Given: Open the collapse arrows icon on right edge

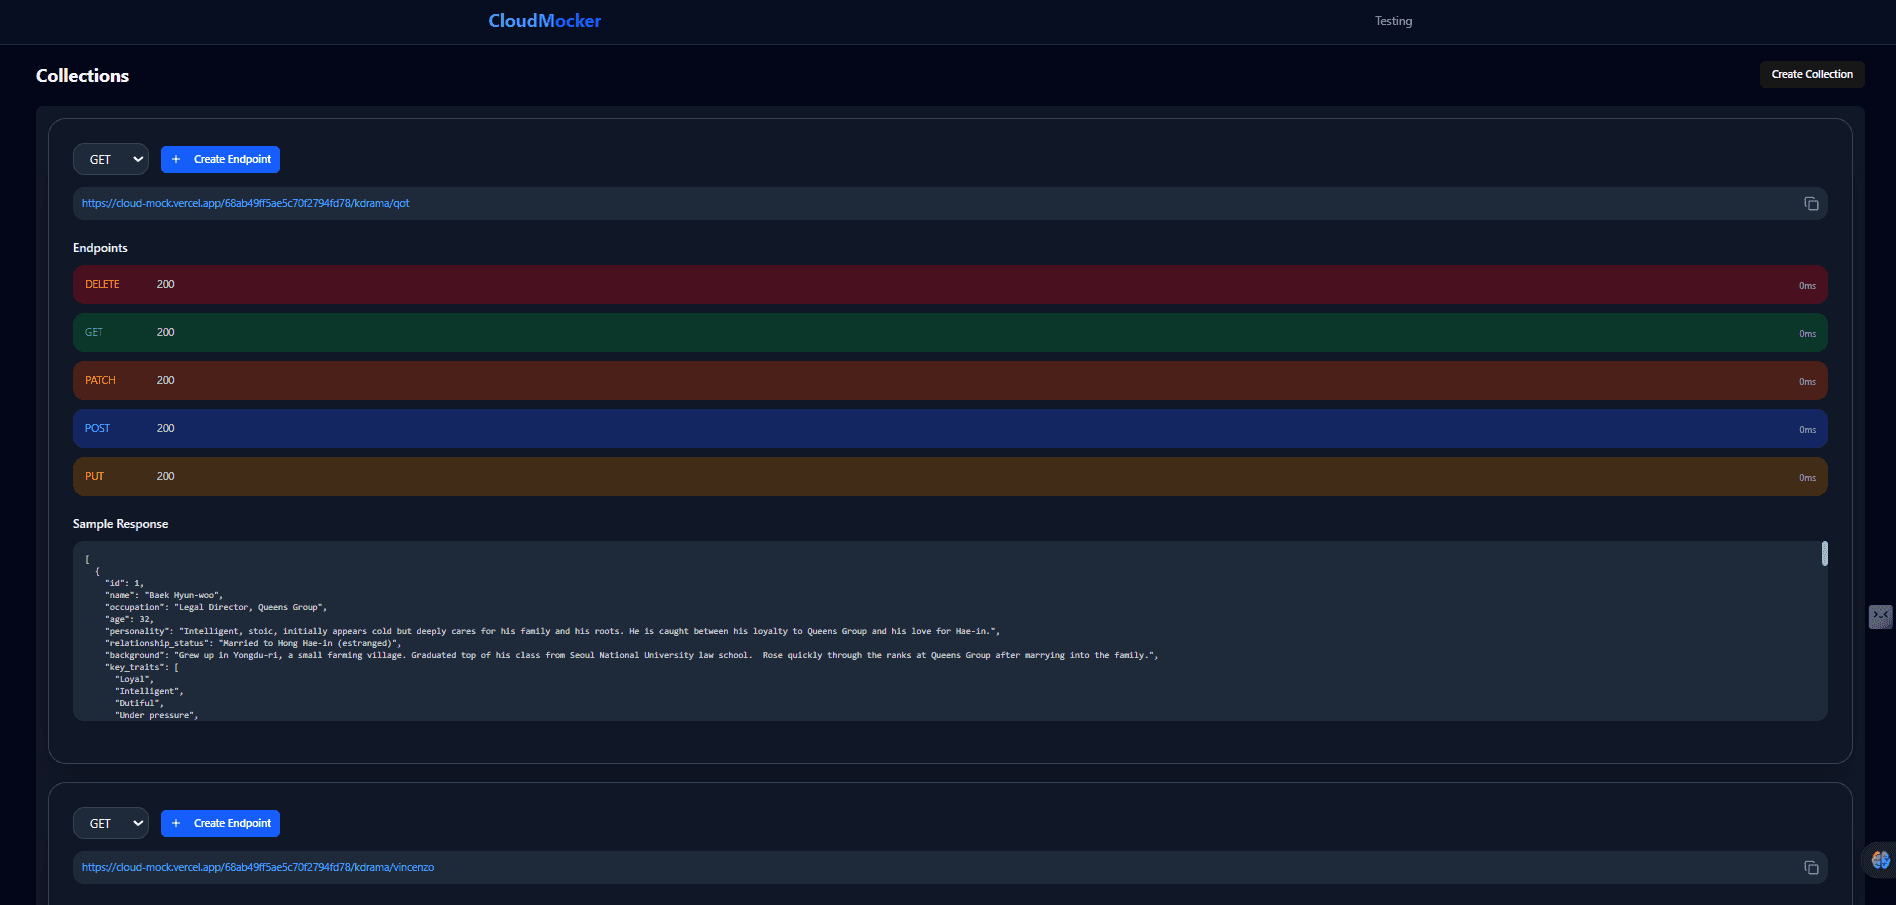Looking at the screenshot, I should (x=1881, y=617).
